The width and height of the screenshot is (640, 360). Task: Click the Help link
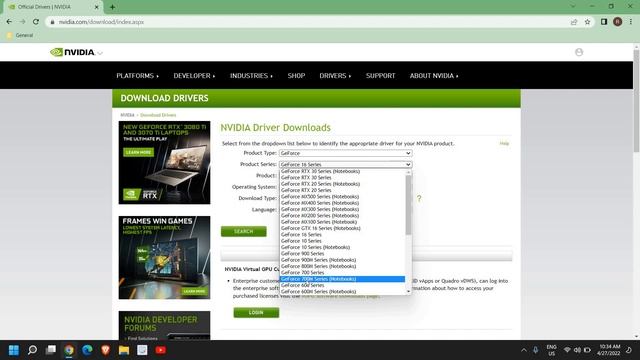pos(504,144)
